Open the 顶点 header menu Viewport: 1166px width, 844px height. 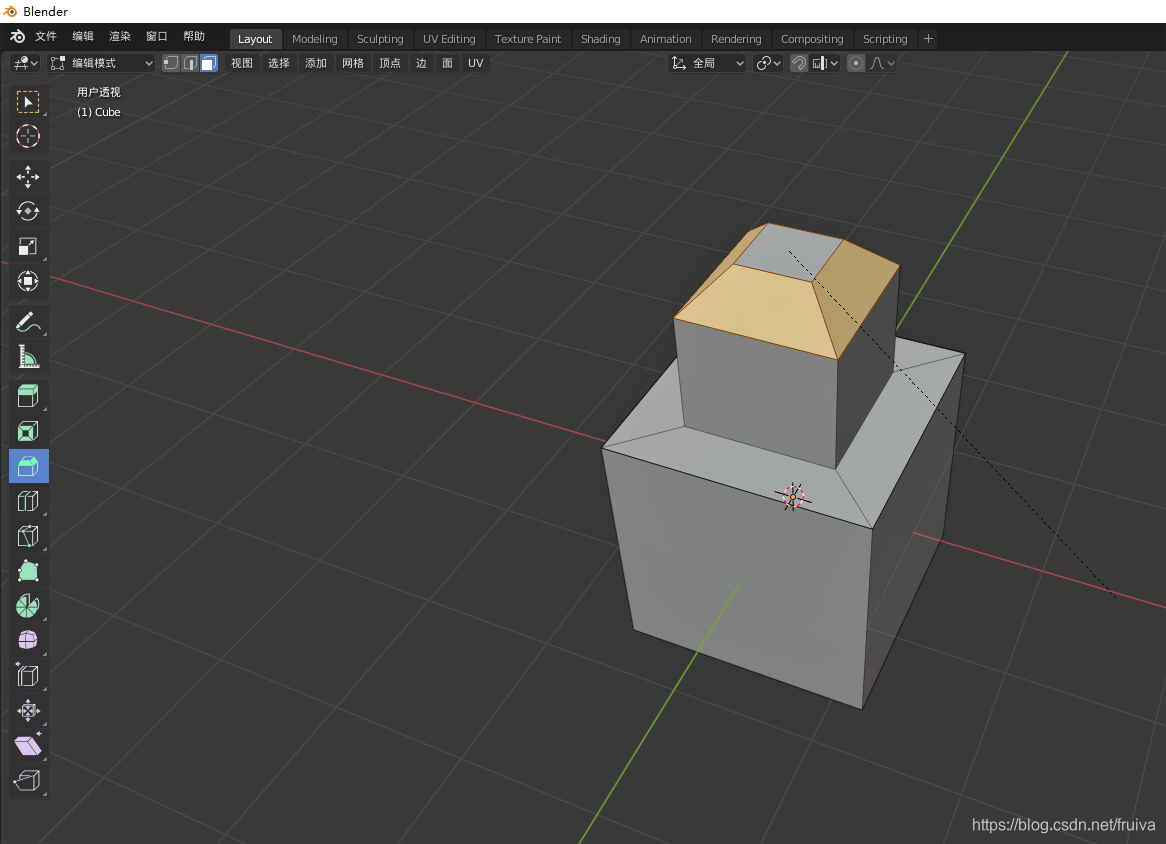coord(390,63)
